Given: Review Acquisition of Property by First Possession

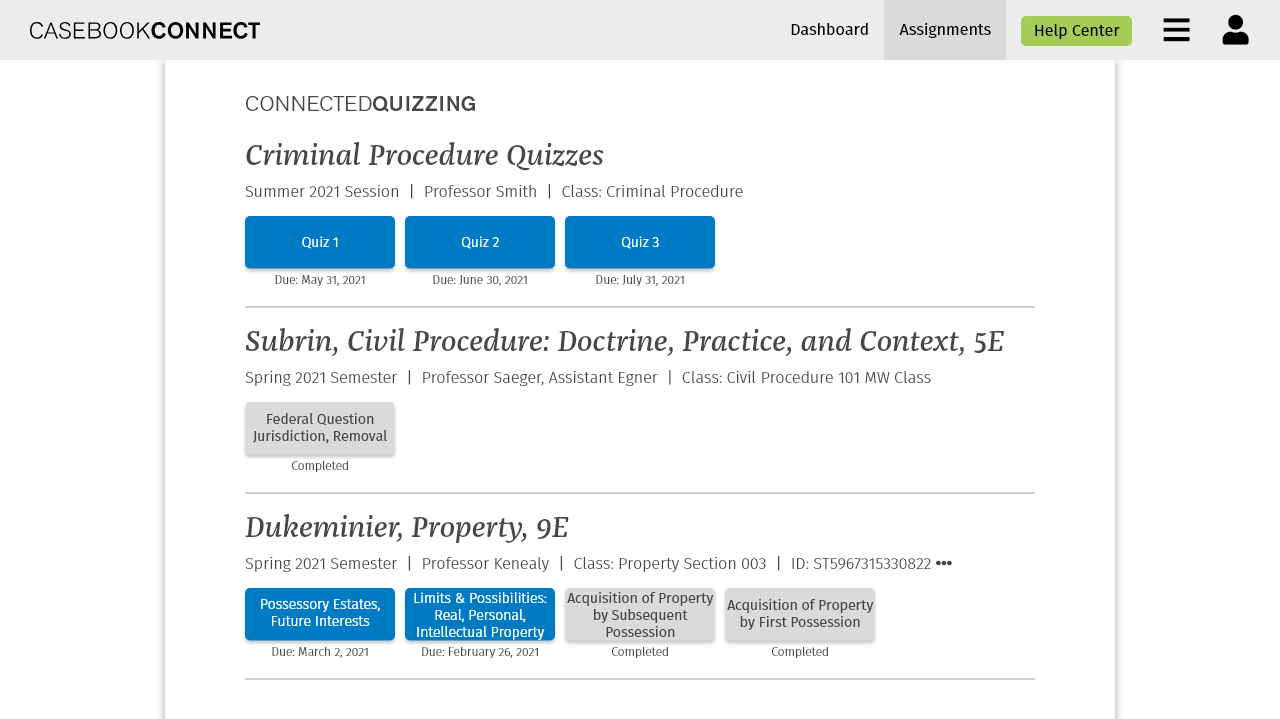Looking at the screenshot, I should click(800, 614).
